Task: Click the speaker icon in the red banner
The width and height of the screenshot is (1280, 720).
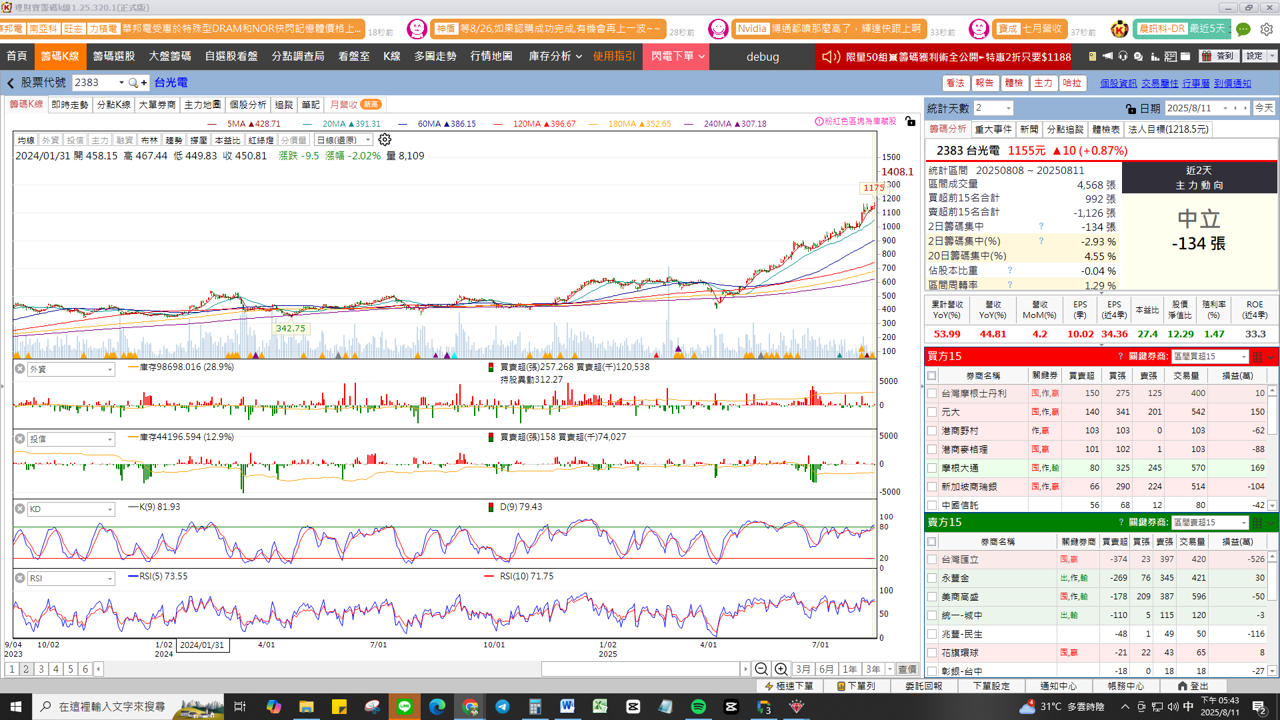Action: [x=830, y=57]
